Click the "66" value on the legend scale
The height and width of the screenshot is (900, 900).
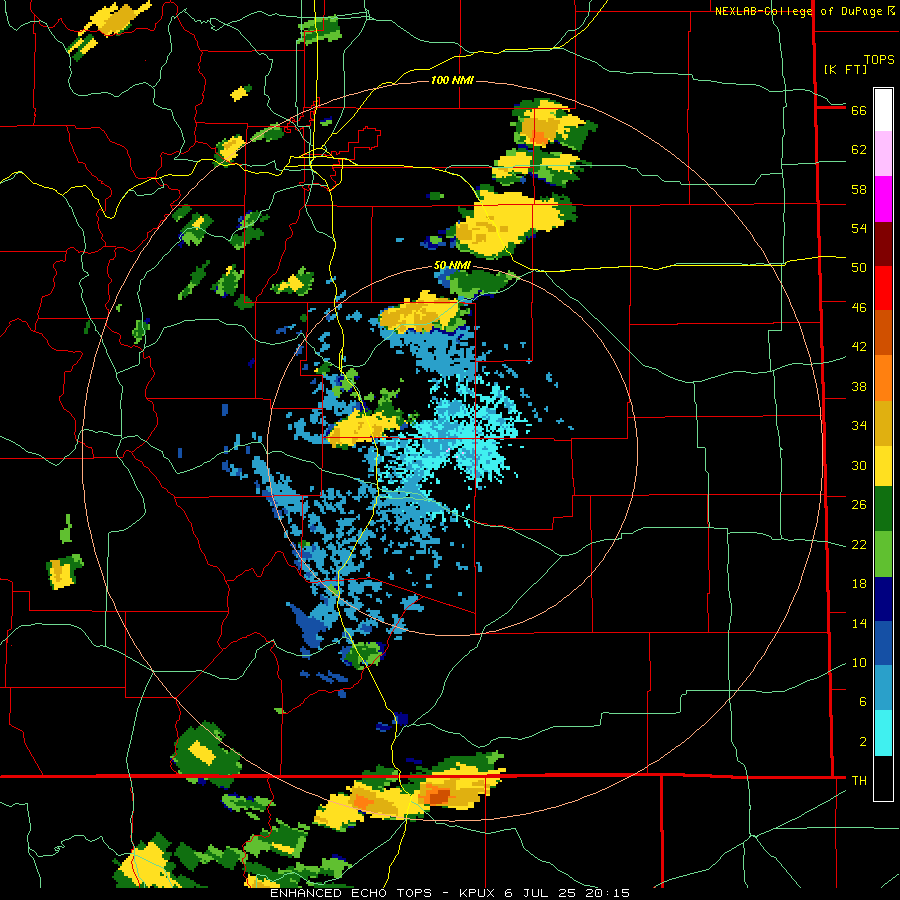tap(859, 110)
